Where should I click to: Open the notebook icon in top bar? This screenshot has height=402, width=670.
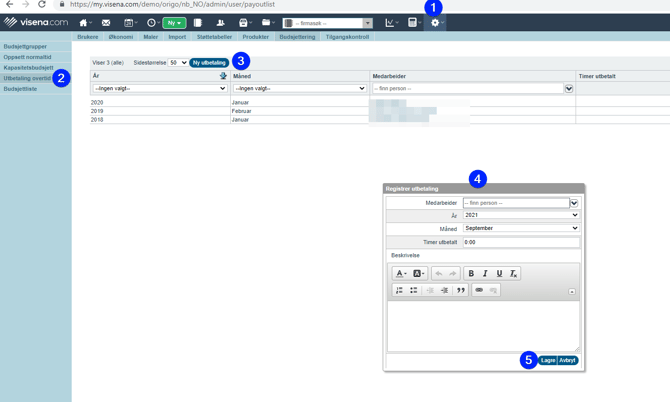click(197, 23)
